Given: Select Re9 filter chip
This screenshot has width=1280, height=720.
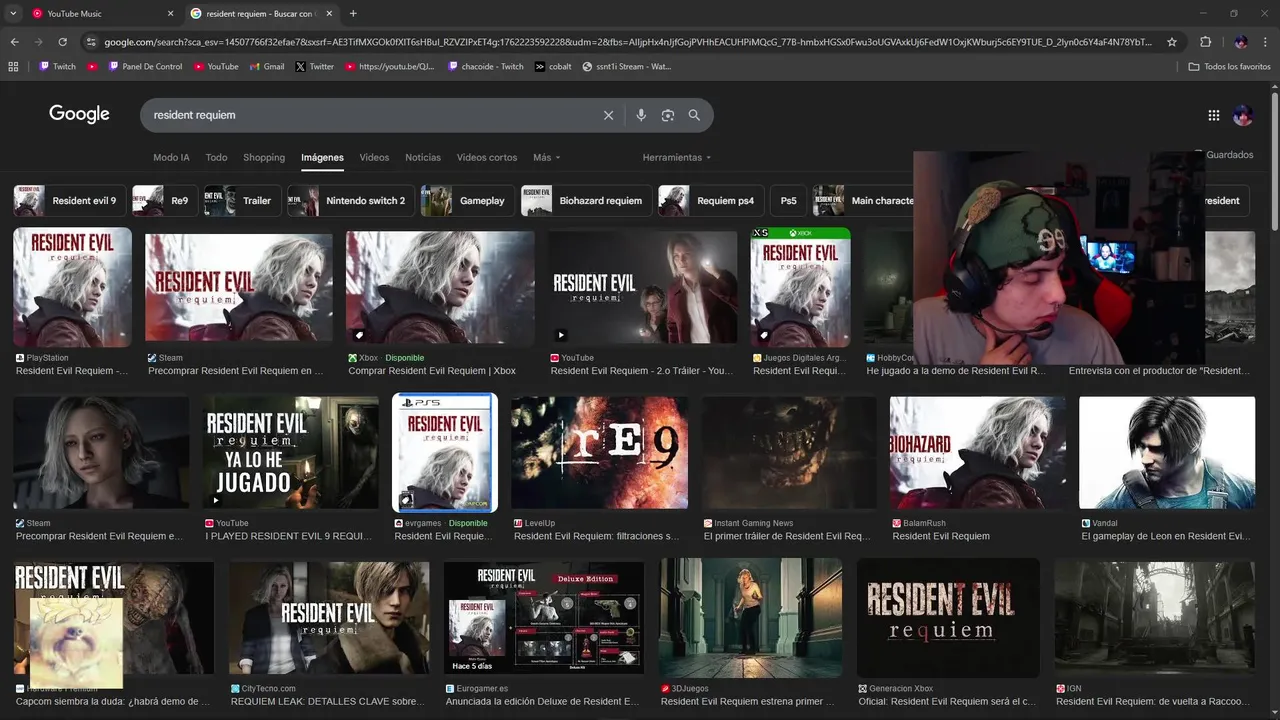Looking at the screenshot, I should 164,201.
